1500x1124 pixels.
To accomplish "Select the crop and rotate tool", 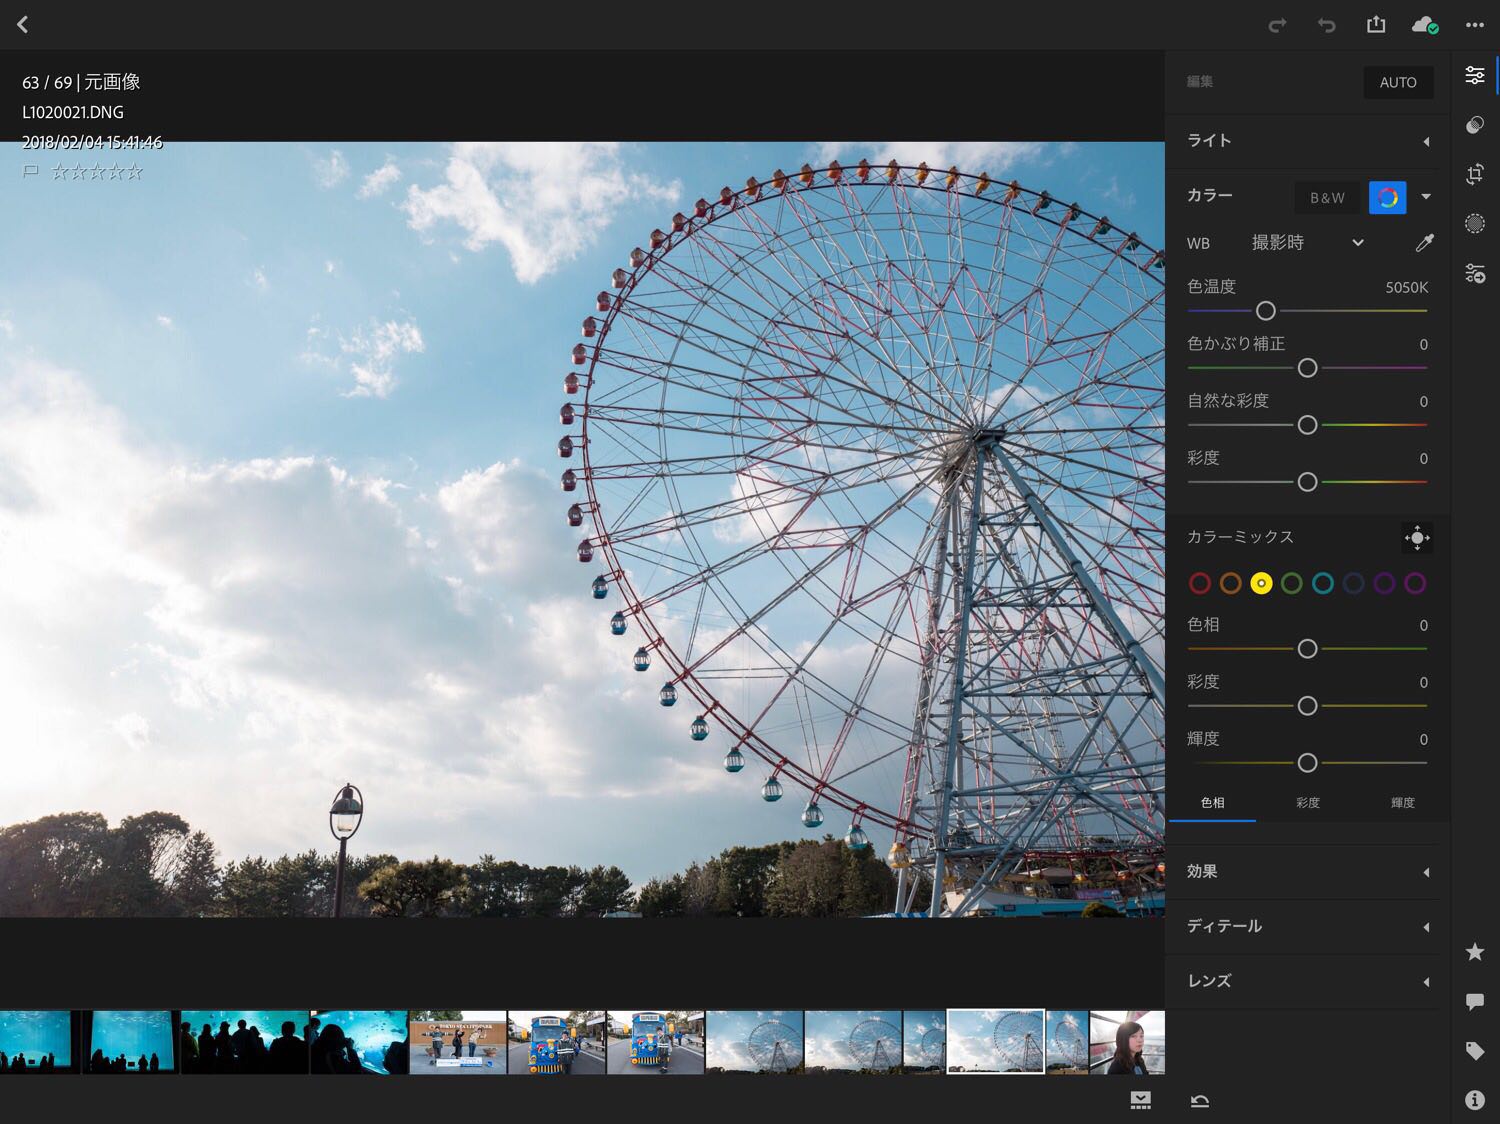I will coord(1475,174).
